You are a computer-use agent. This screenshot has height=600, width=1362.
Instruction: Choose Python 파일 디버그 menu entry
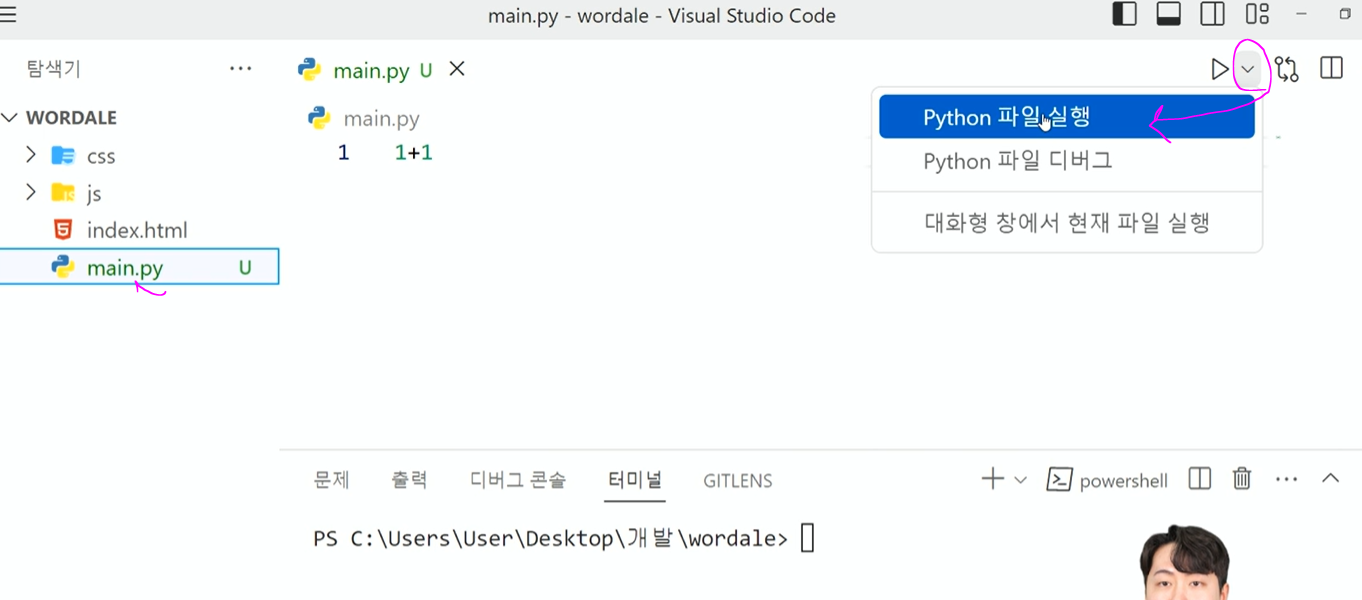pos(1067,161)
